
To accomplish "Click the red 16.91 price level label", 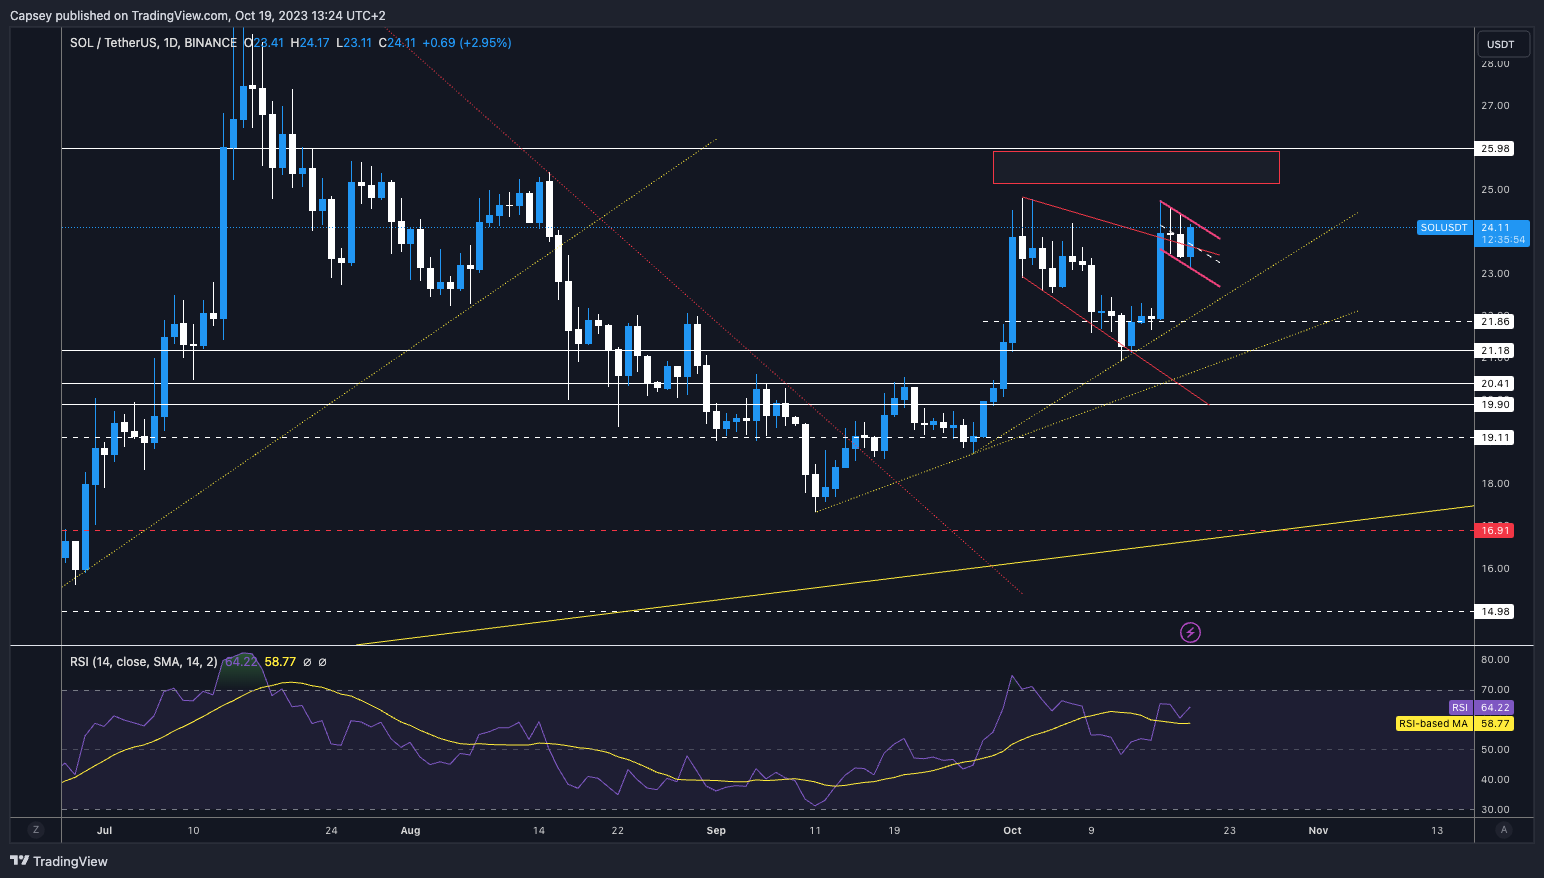I will point(1494,531).
